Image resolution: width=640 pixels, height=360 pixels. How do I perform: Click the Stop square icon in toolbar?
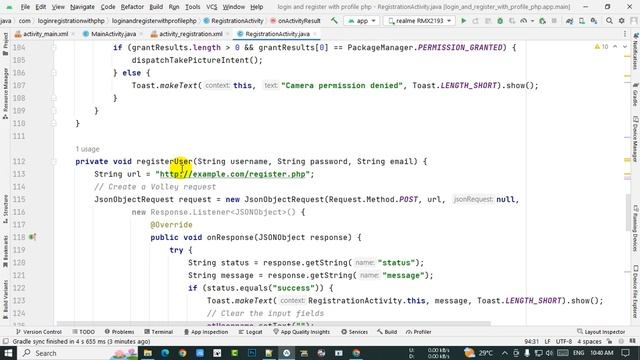[x=554, y=20]
